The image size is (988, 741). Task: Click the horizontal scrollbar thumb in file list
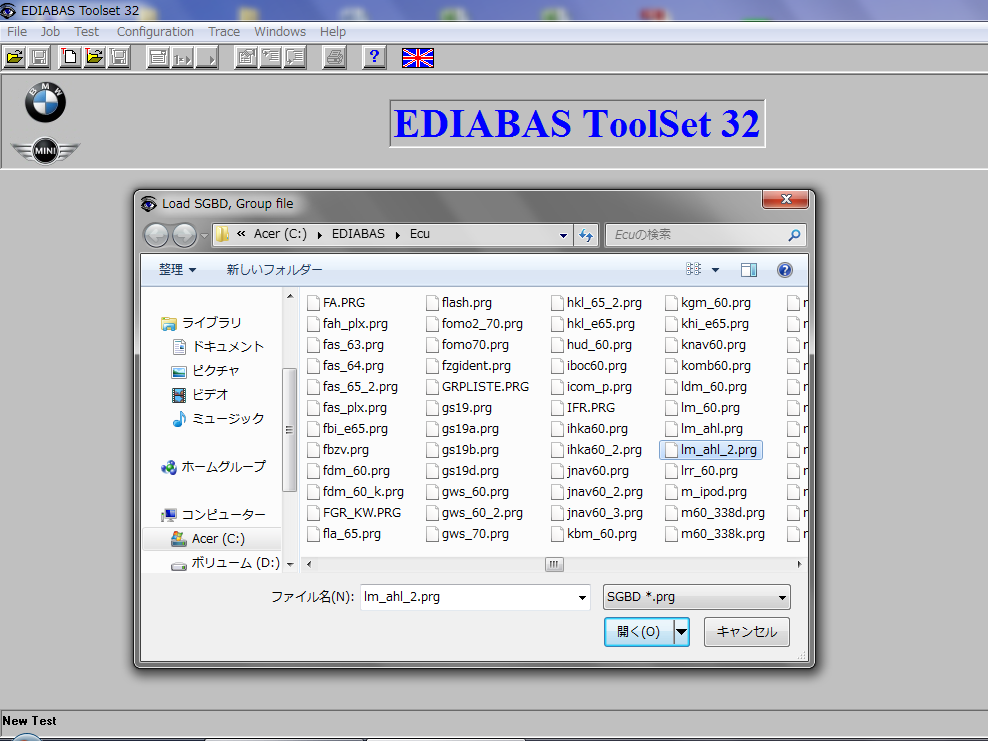click(554, 564)
